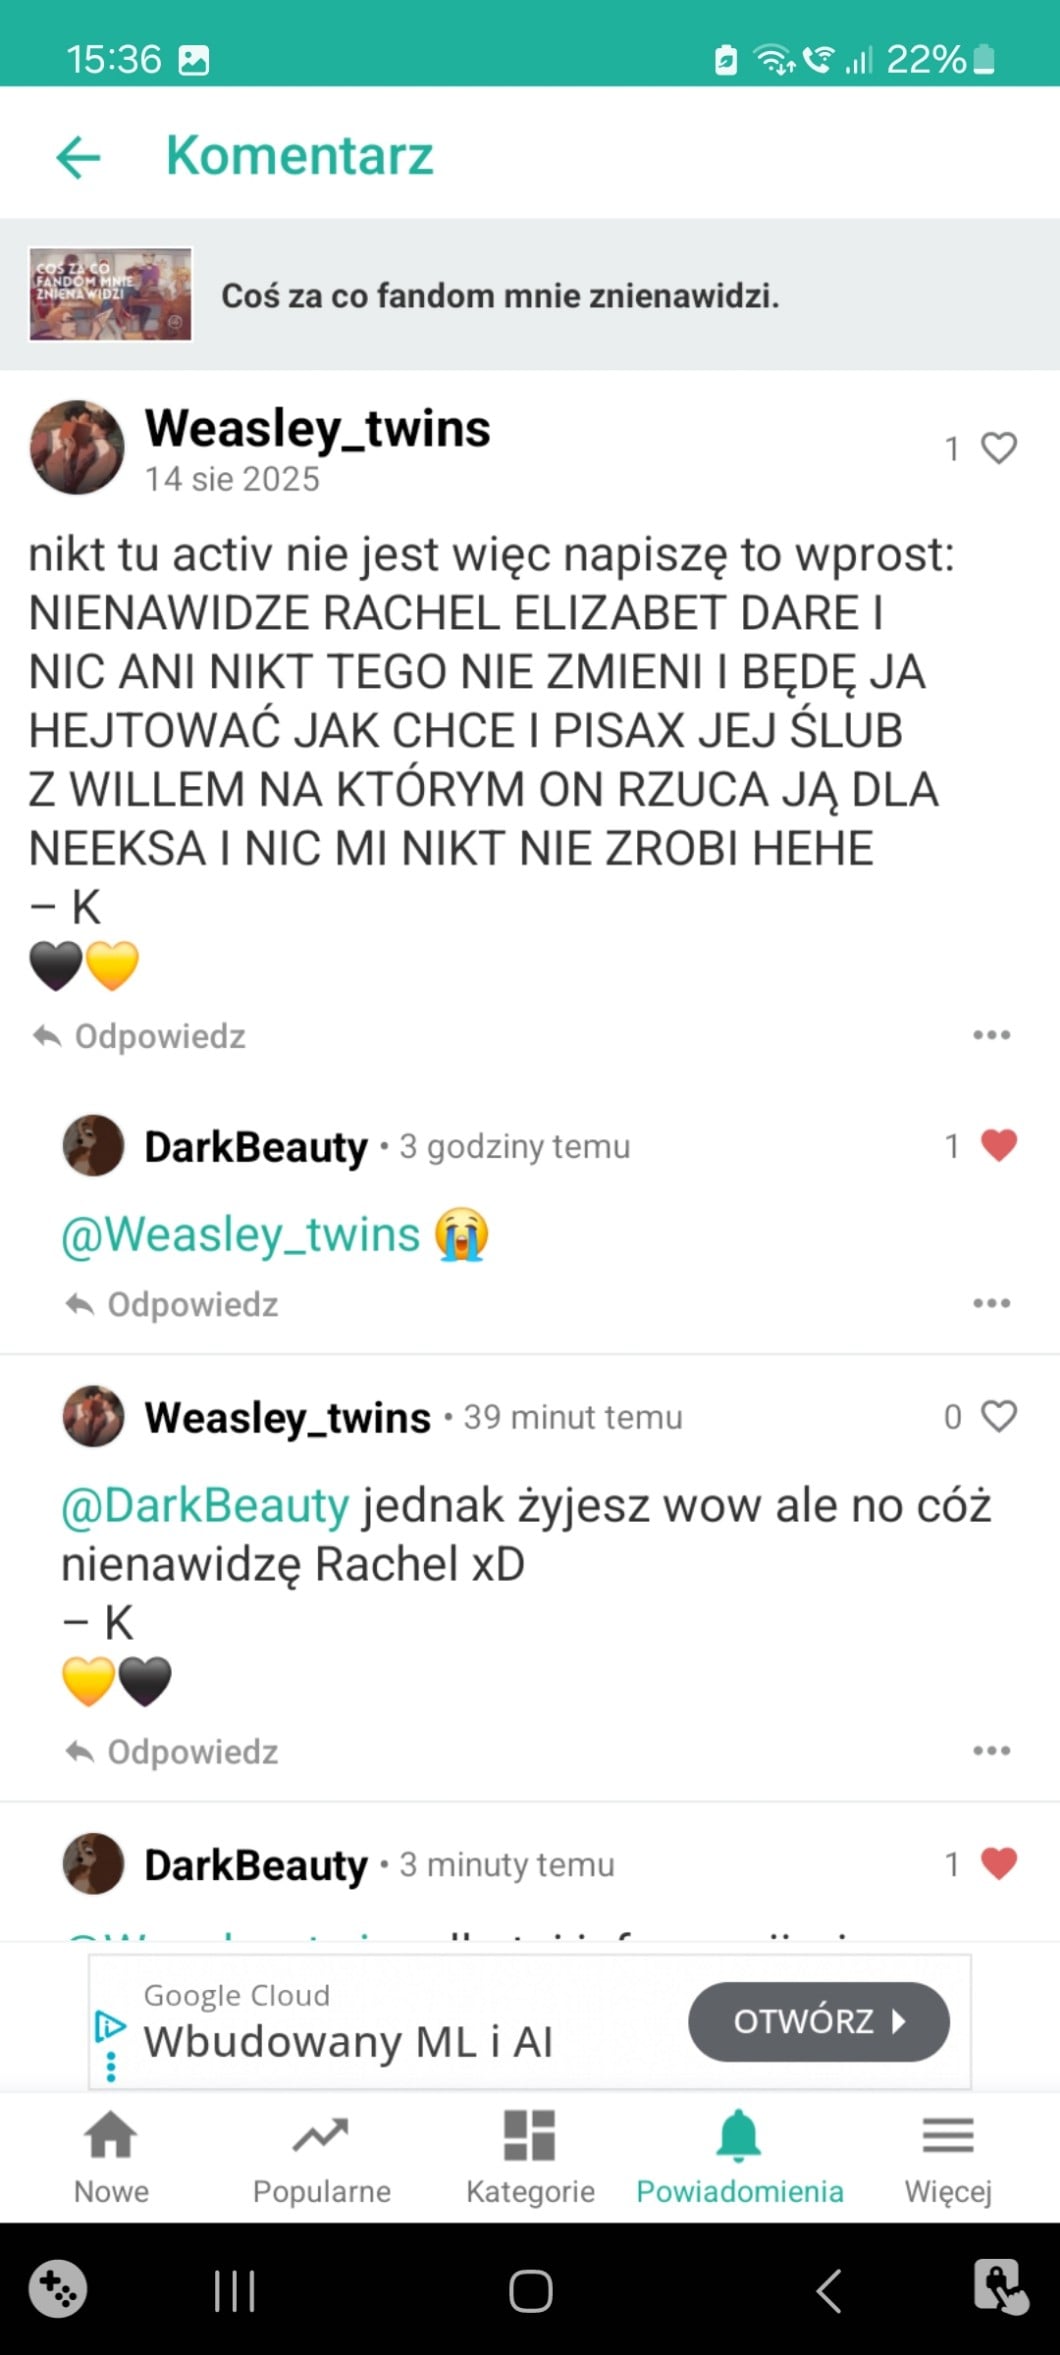Open @Weasley_twins mention link
The image size is (1060, 2355).
coord(240,1234)
